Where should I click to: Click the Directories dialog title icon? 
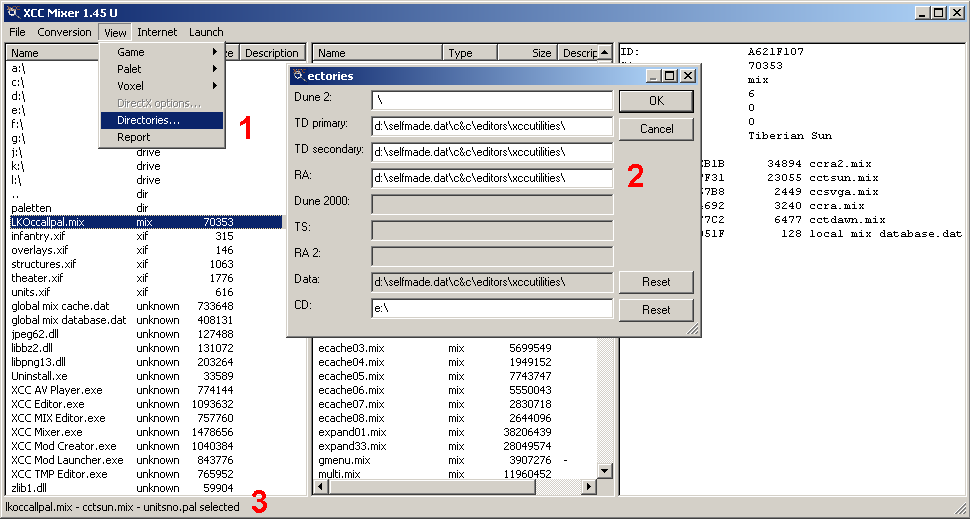tap(300, 75)
